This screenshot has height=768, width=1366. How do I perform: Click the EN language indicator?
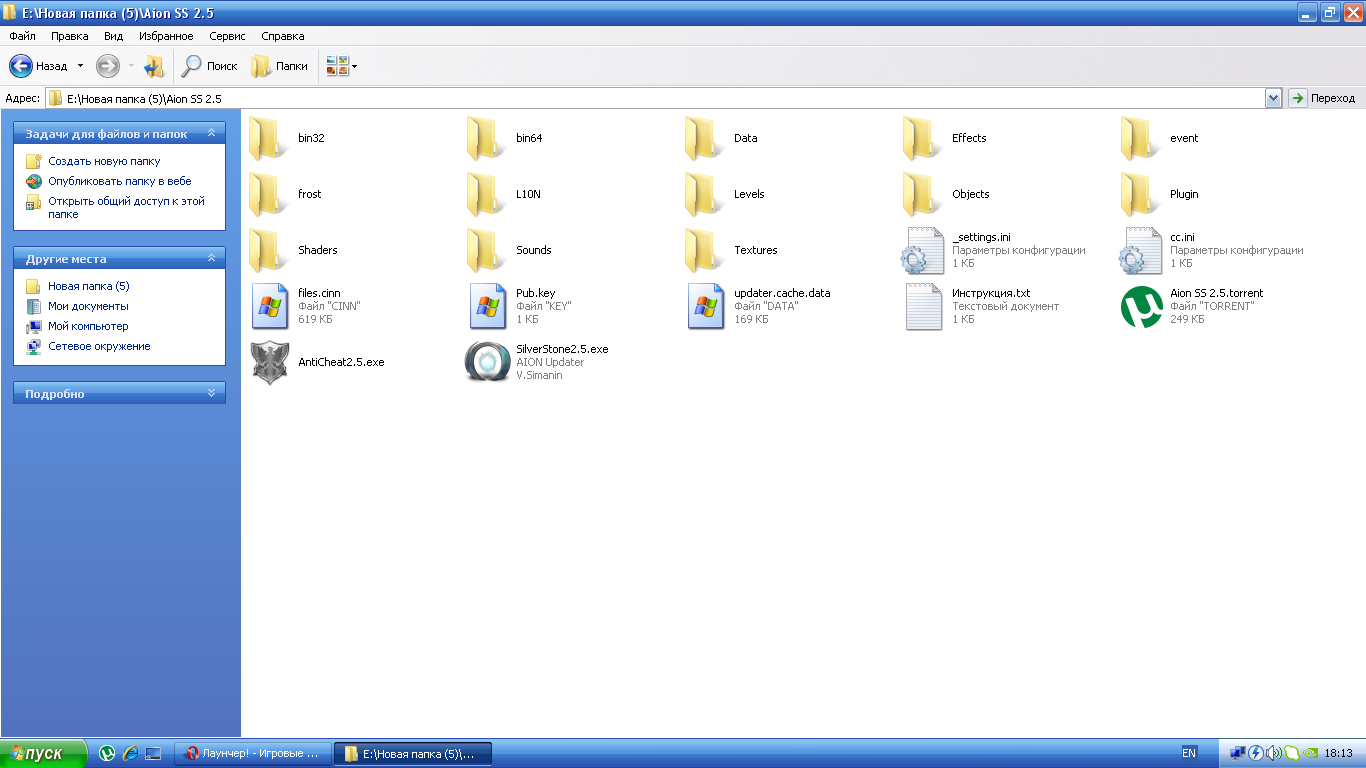[x=1189, y=753]
